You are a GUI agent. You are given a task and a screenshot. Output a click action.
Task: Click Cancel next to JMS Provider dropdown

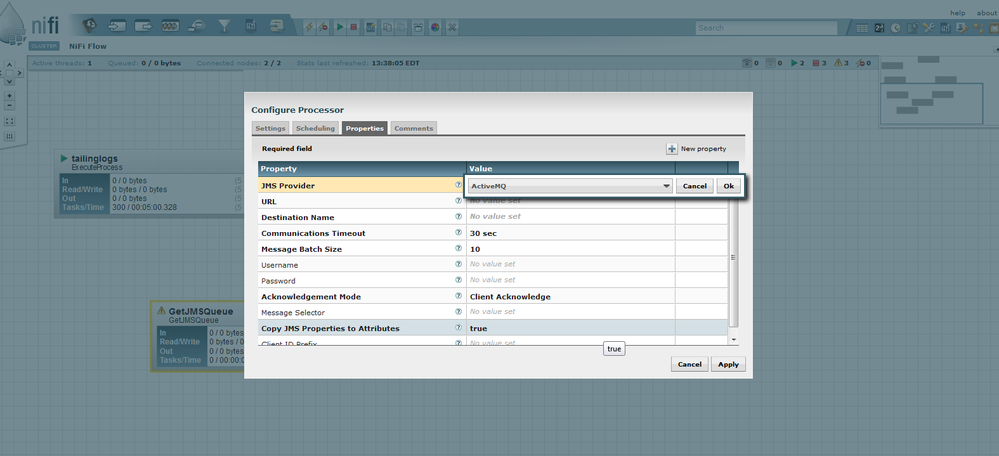point(694,186)
